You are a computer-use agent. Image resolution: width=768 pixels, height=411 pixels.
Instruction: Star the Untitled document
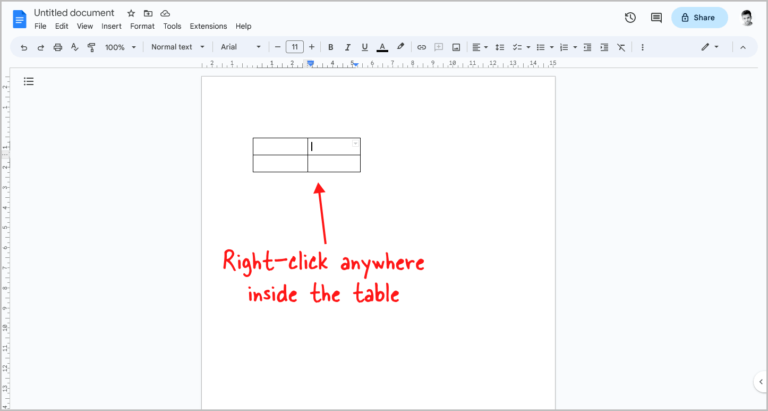[x=131, y=13]
